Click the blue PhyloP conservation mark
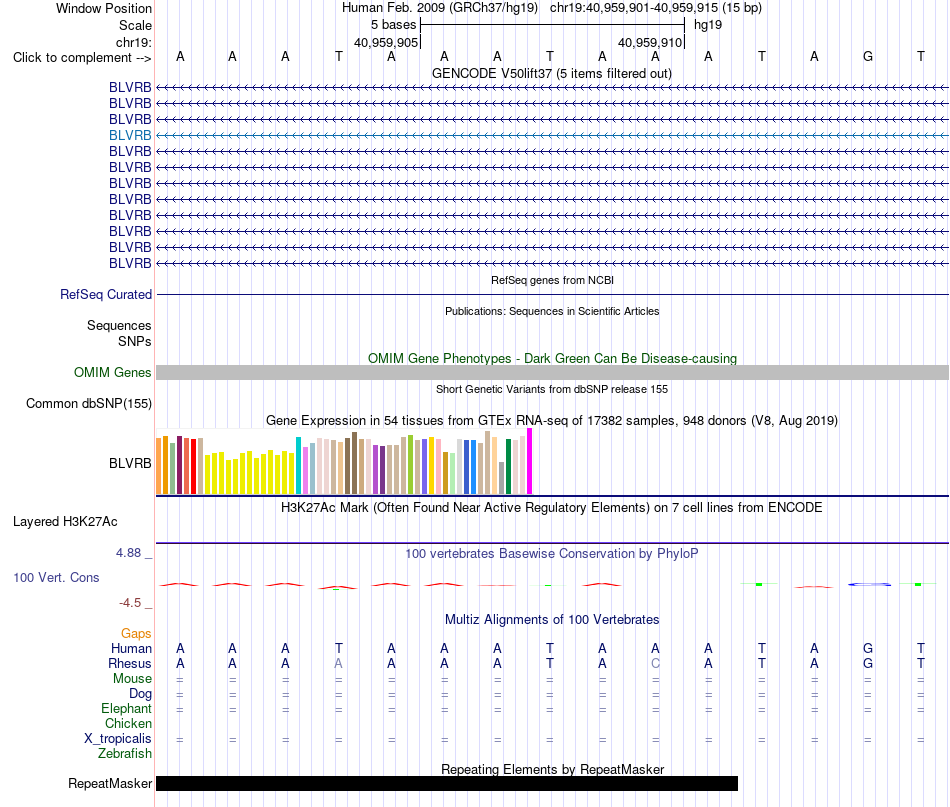Viewport: 950px width, 807px height. pyautogui.click(x=869, y=584)
